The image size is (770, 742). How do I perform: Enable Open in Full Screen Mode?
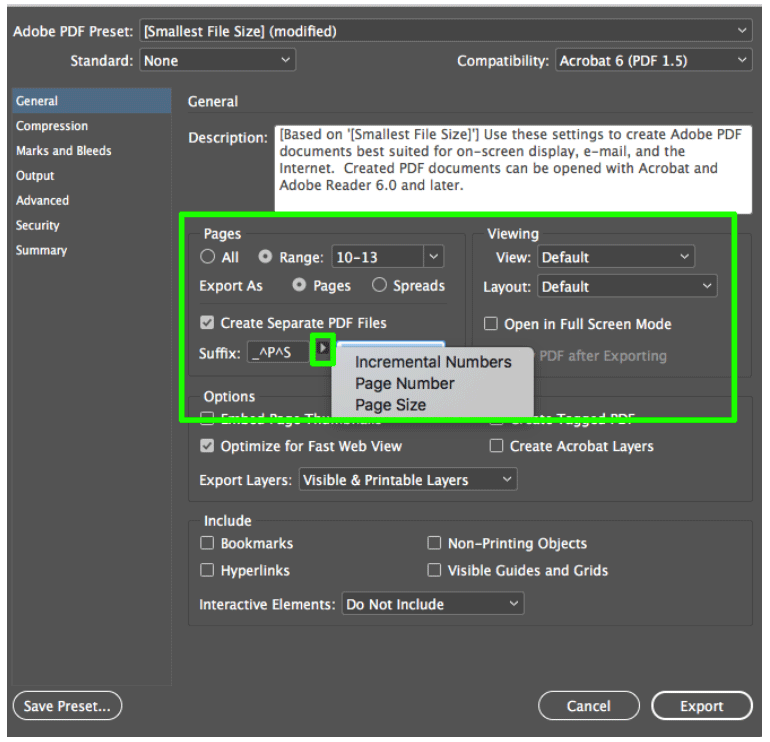click(x=490, y=324)
